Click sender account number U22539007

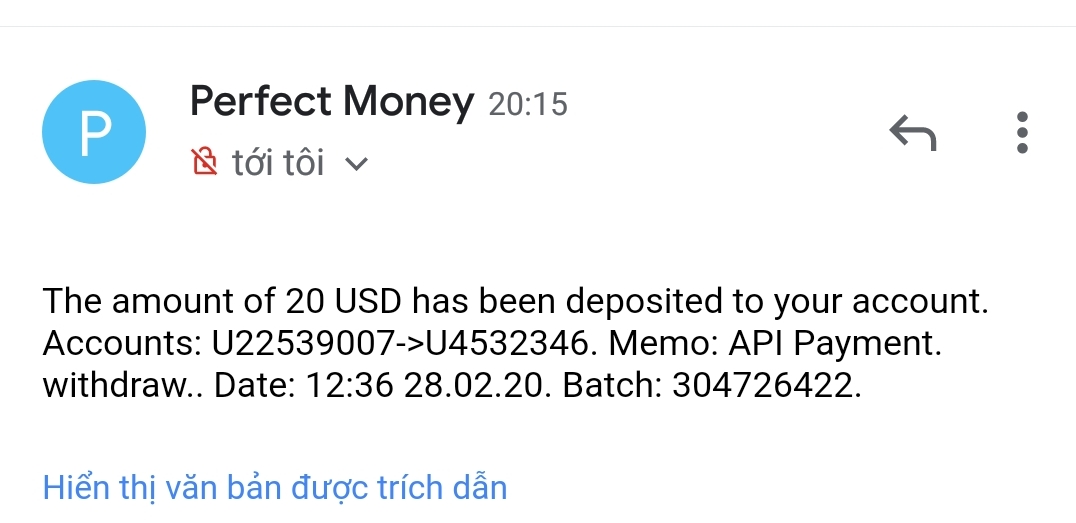coord(300,343)
